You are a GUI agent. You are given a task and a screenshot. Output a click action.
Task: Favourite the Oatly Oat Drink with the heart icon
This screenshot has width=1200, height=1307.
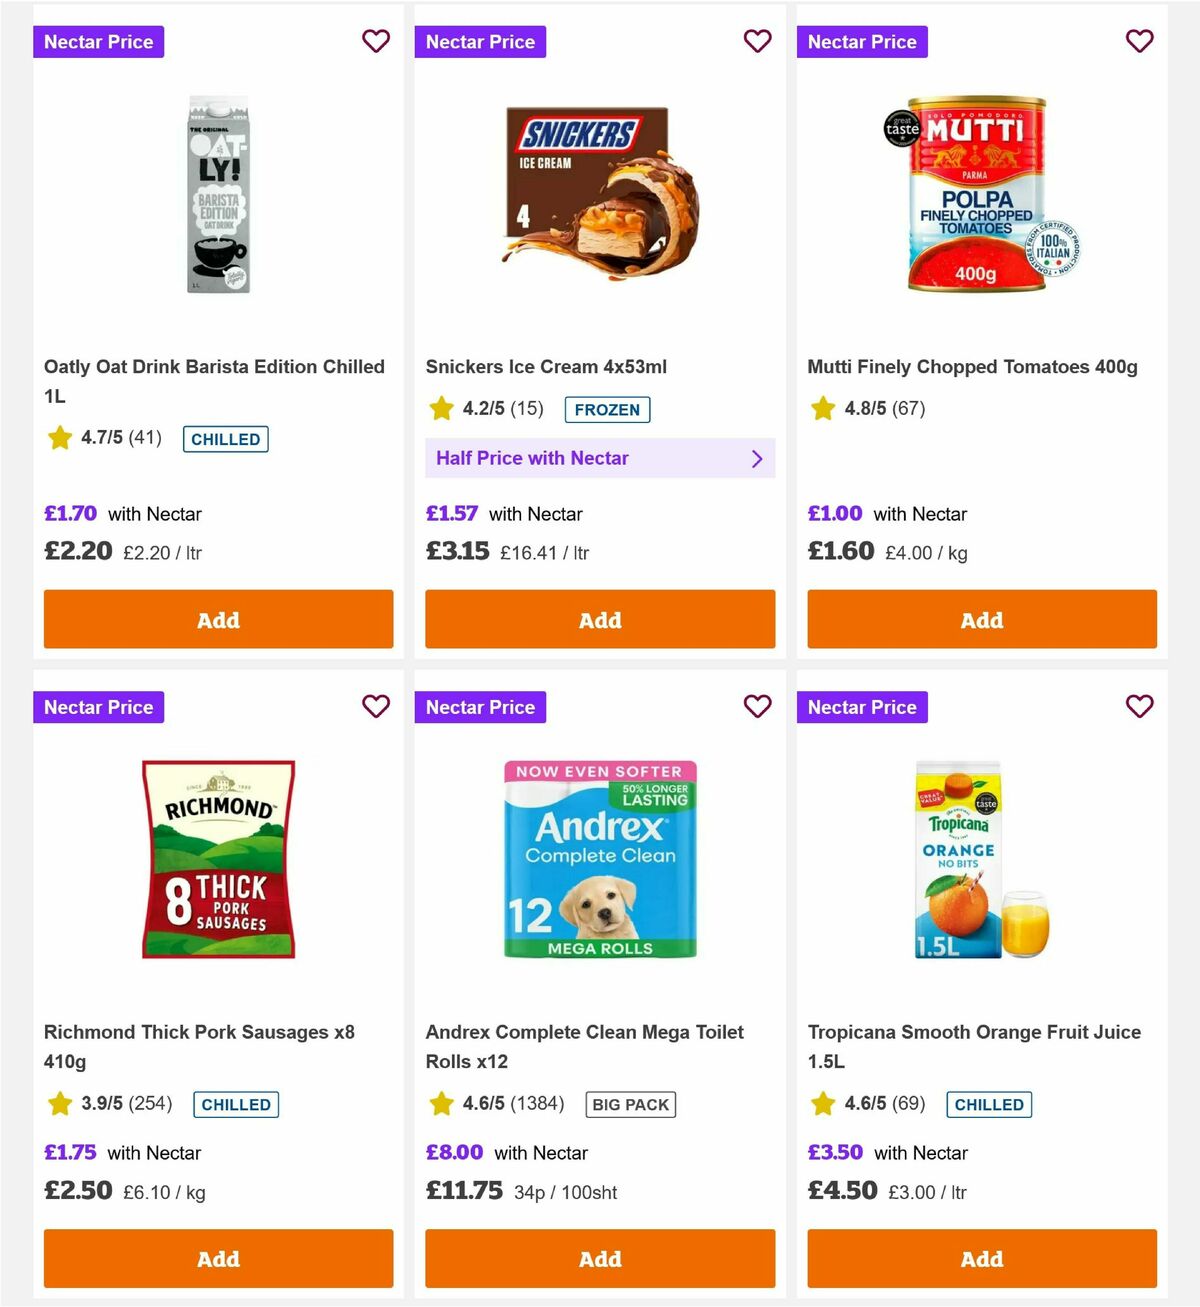pyautogui.click(x=376, y=41)
